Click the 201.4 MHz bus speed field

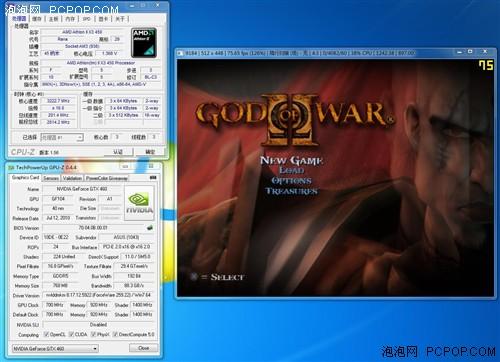58,115
